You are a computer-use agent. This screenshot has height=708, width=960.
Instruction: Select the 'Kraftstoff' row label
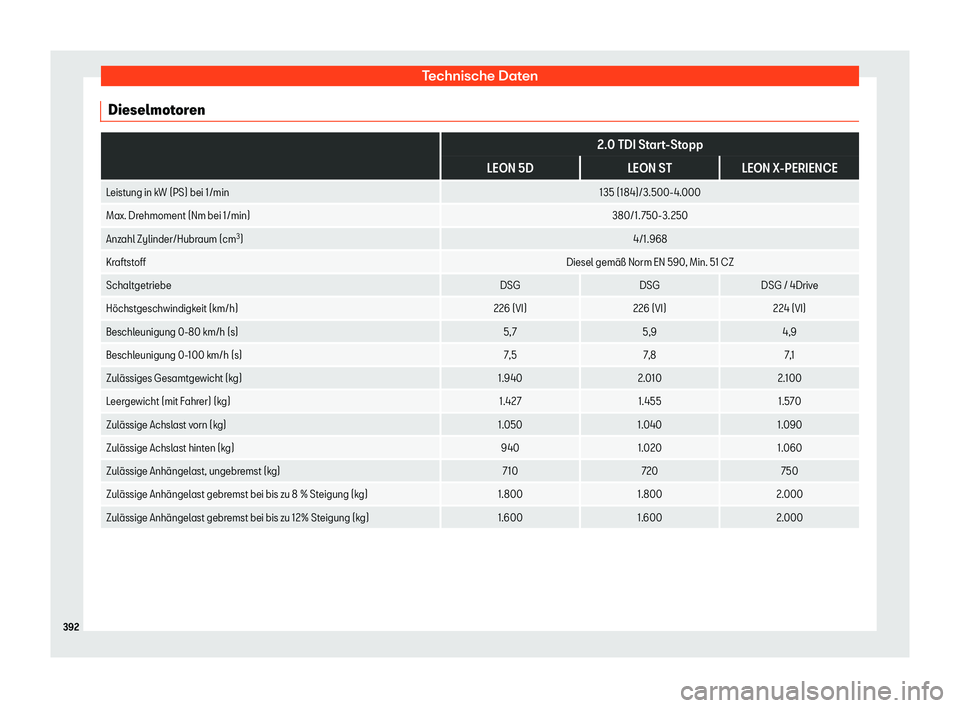click(x=126, y=262)
